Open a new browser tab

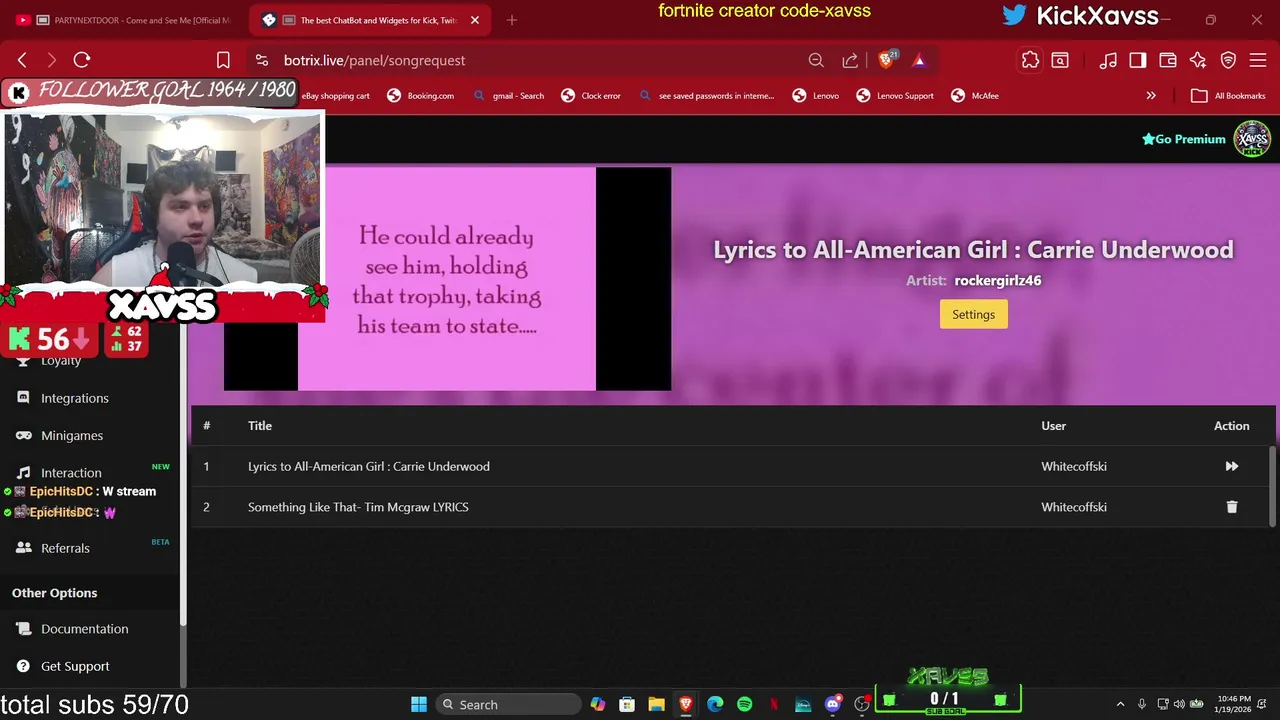512,20
